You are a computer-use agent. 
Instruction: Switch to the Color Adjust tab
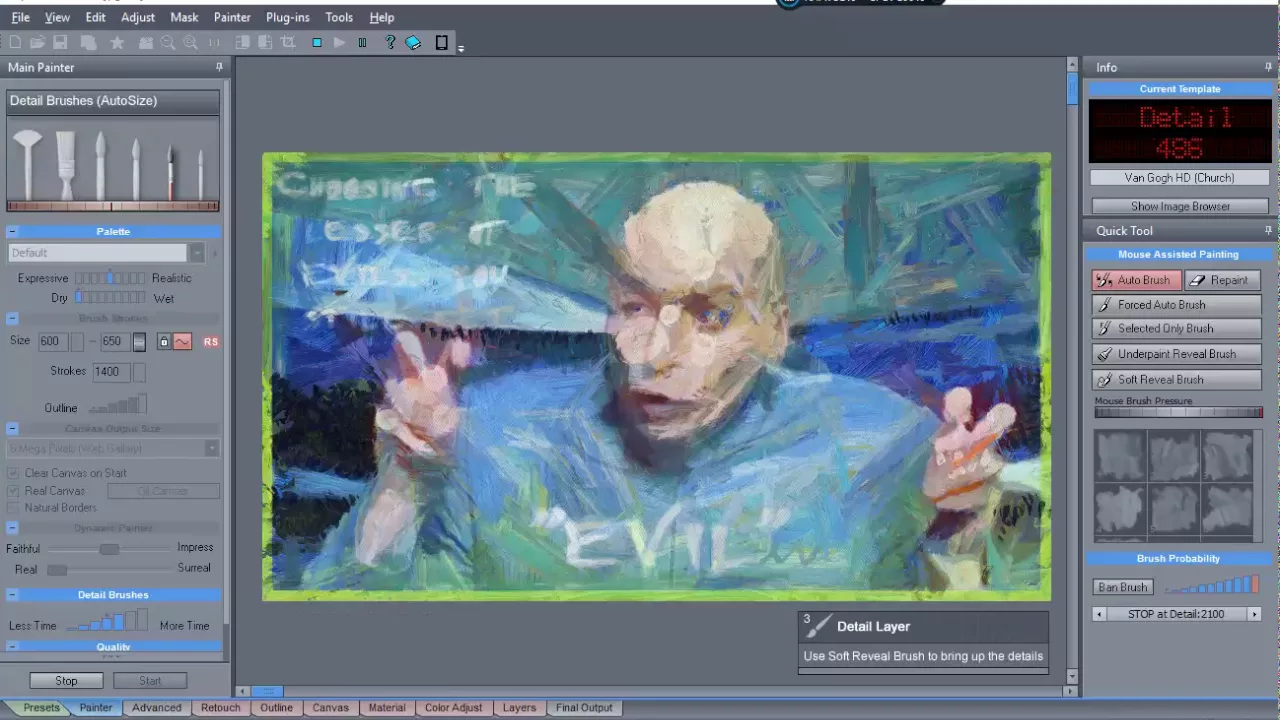[x=453, y=708]
